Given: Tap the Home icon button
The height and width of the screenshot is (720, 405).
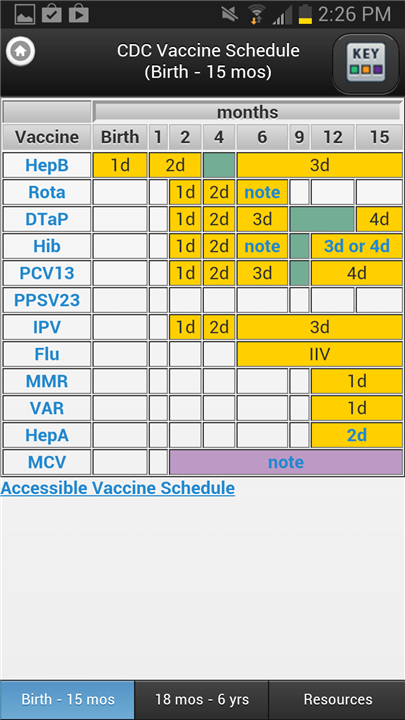Looking at the screenshot, I should click(x=20, y=51).
